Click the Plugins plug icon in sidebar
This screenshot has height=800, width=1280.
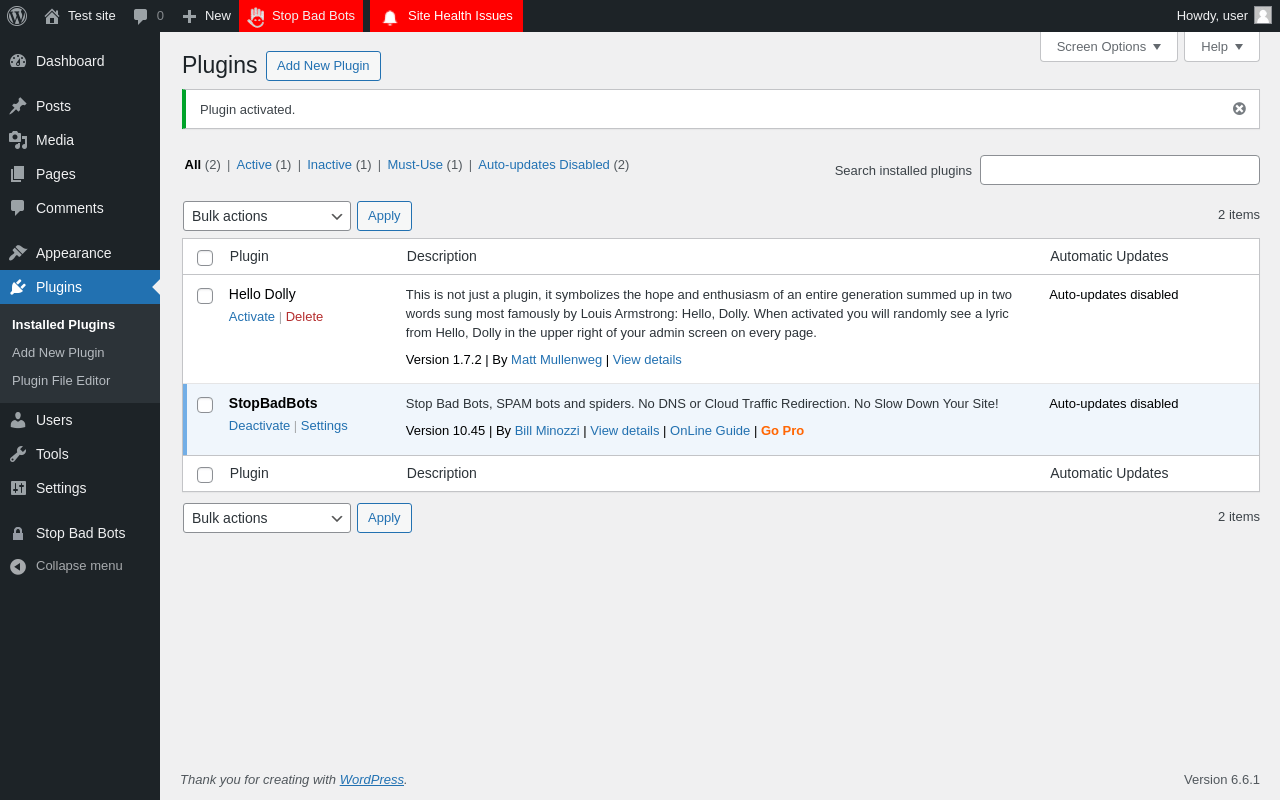(18, 287)
